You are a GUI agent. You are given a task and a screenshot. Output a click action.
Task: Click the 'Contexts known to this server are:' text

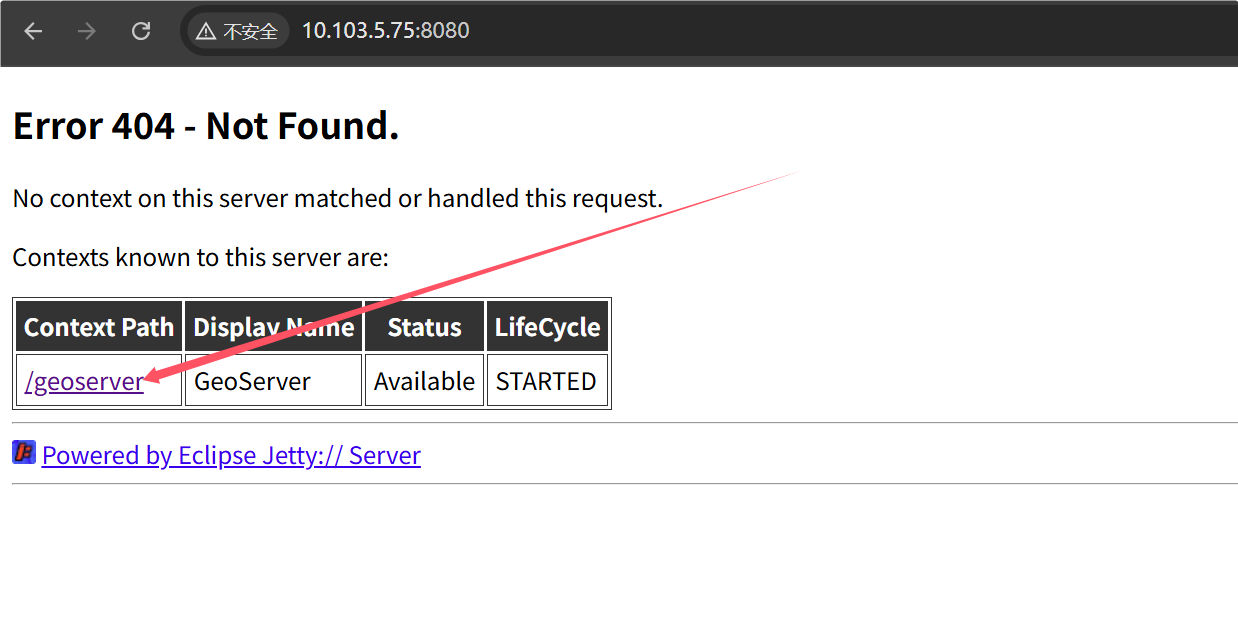[x=200, y=257]
